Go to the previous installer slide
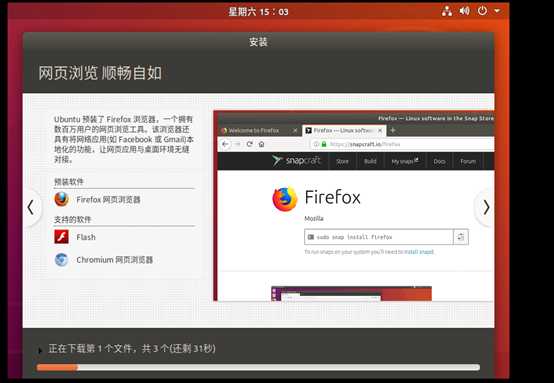The height and width of the screenshot is (383, 554). pos(31,207)
